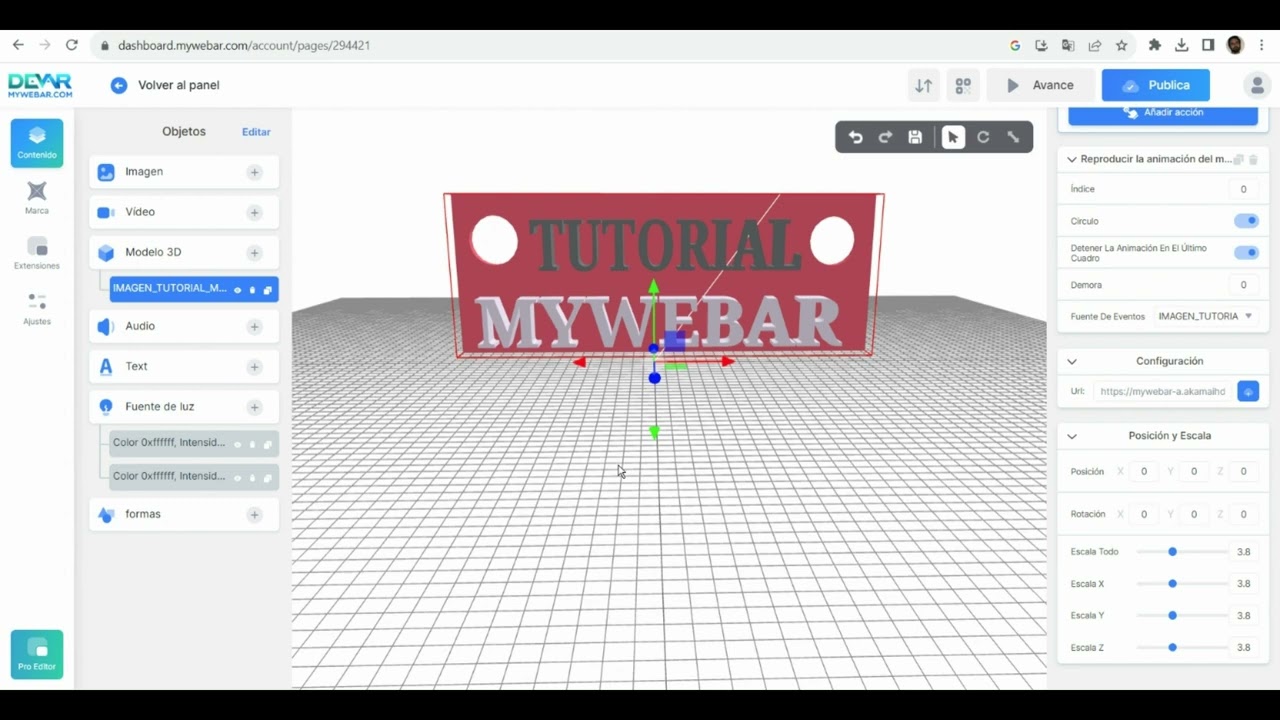Toggle Detener La Animación En El Último Cuadro
The height and width of the screenshot is (720, 1280).
click(x=1246, y=253)
